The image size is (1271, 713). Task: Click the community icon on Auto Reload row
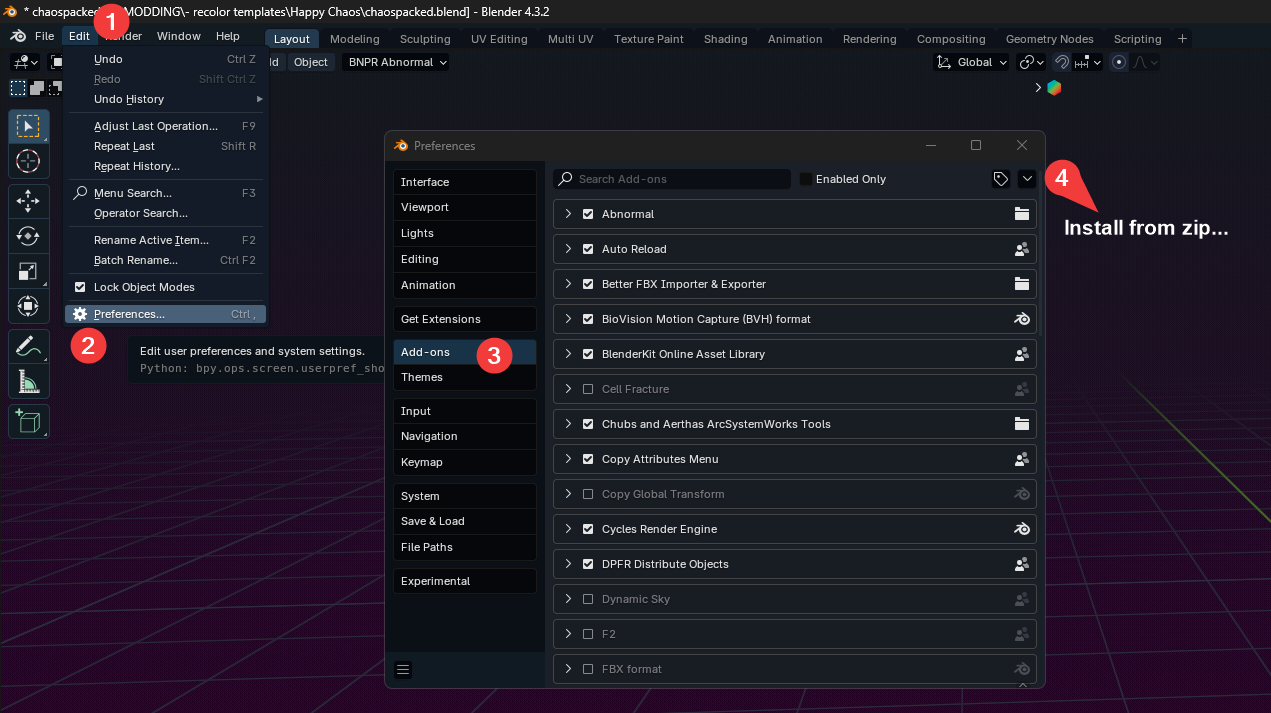point(1022,249)
